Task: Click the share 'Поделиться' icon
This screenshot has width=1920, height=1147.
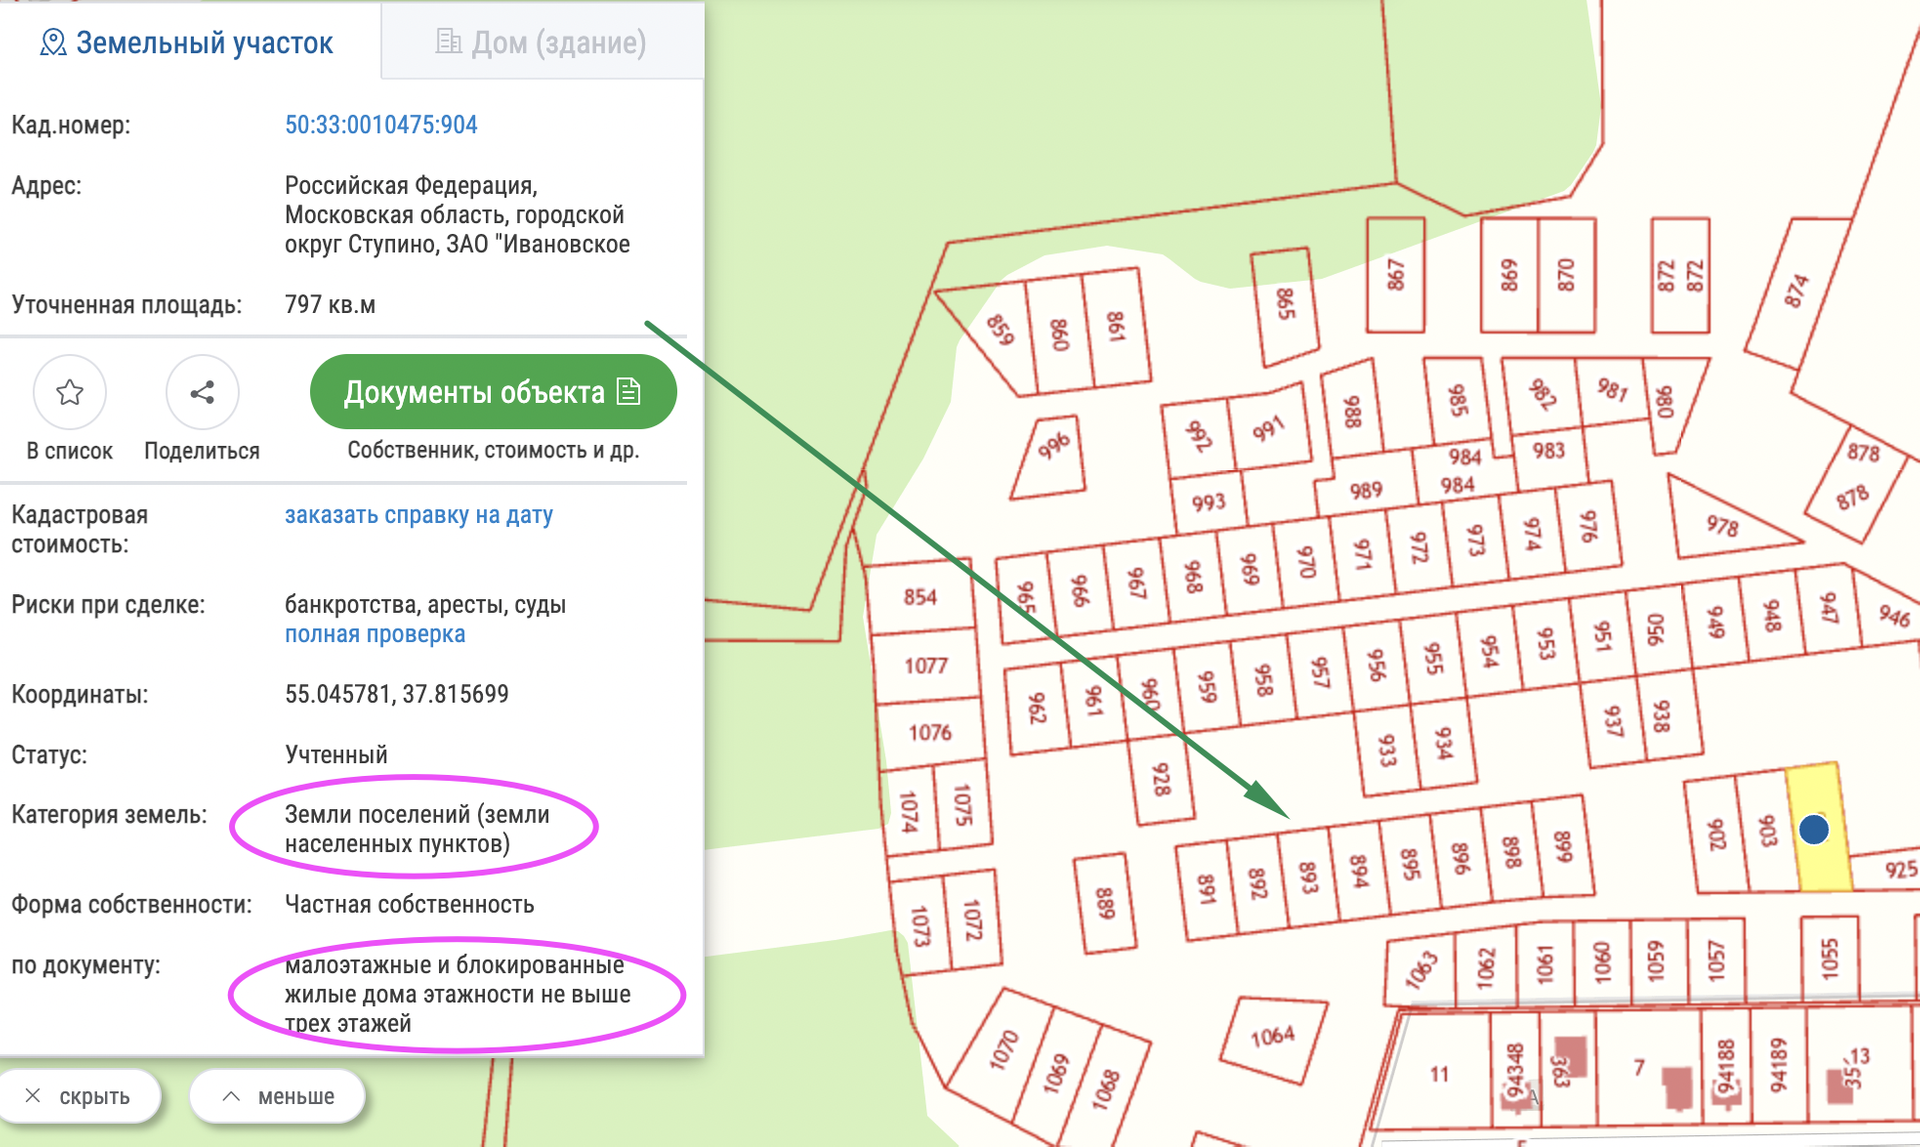Action: point(202,392)
